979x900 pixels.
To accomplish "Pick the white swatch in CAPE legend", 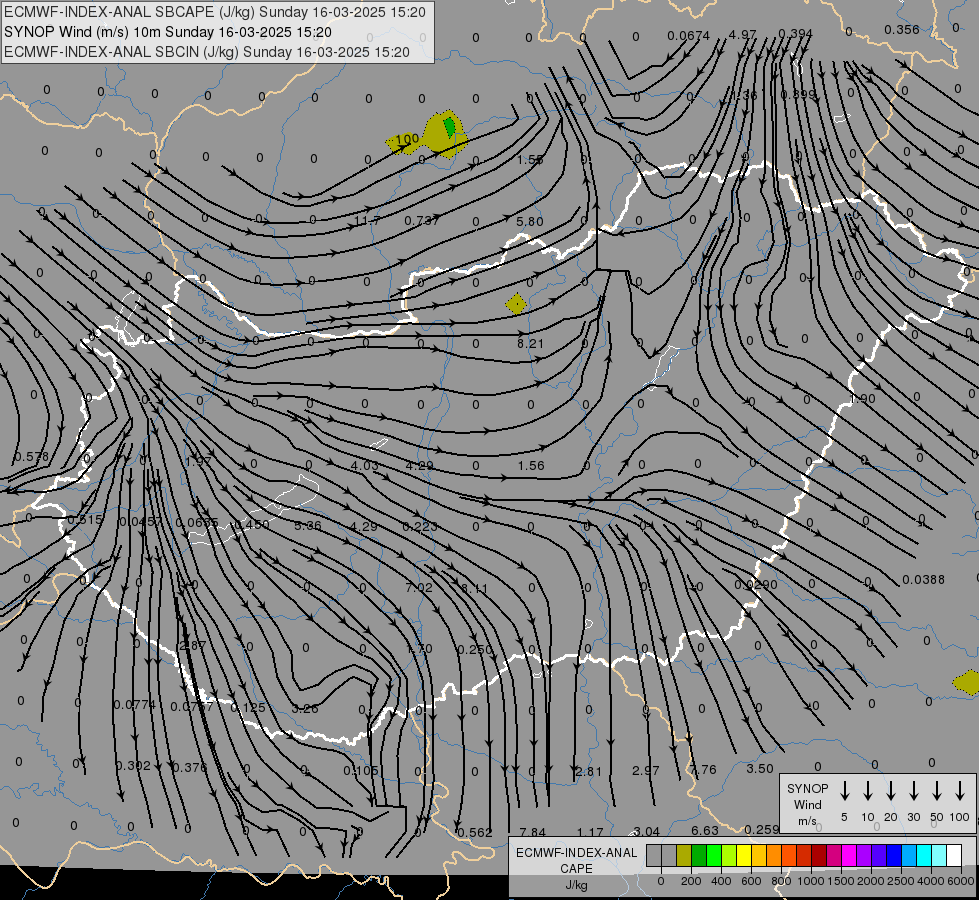I will 954,855.
